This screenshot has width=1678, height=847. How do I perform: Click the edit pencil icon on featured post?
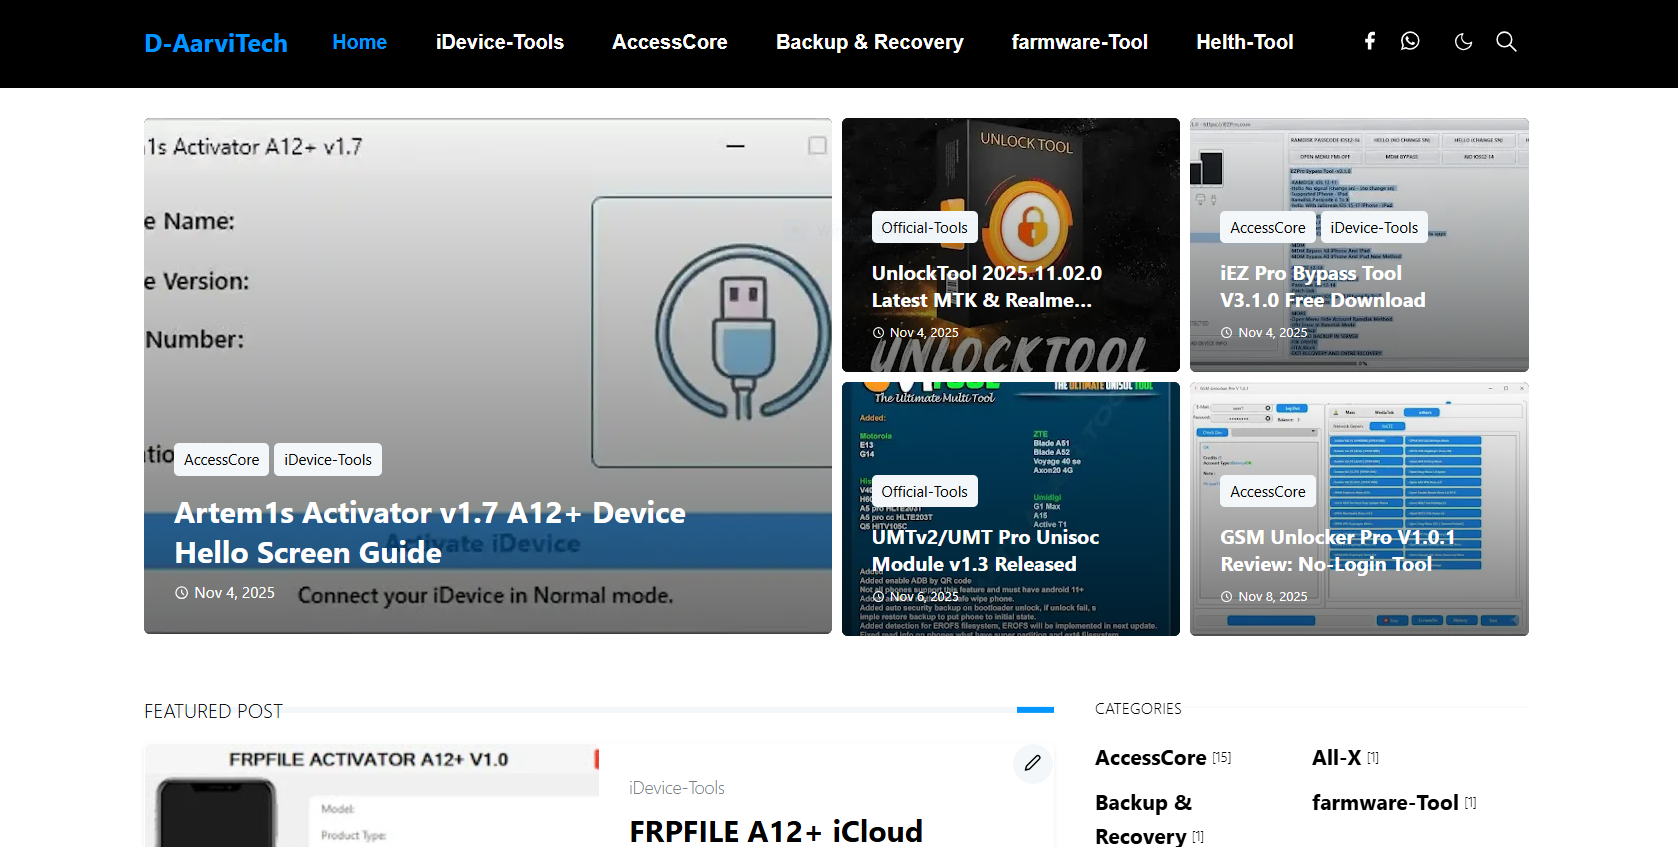pos(1033,763)
